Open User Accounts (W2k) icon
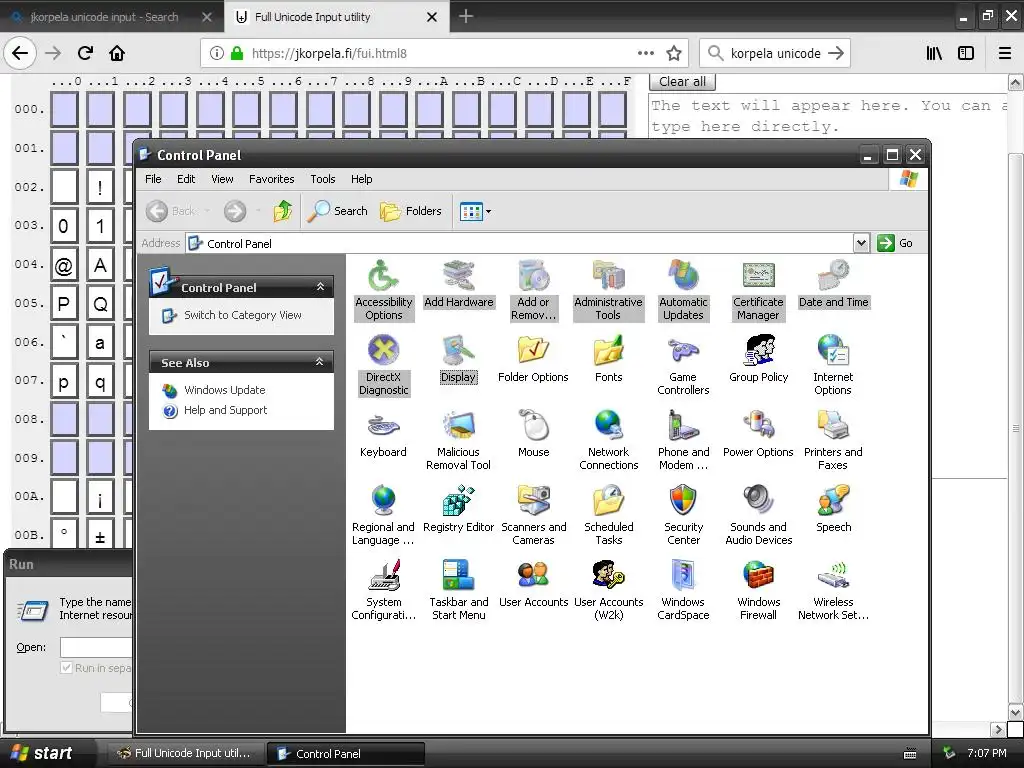Screen dimensions: 1024x768 click(x=609, y=591)
